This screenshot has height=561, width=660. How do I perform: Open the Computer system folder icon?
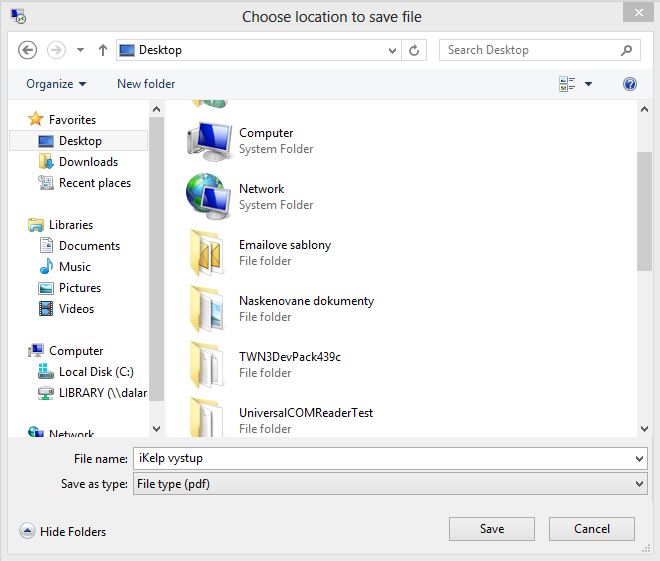pyautogui.click(x=209, y=140)
